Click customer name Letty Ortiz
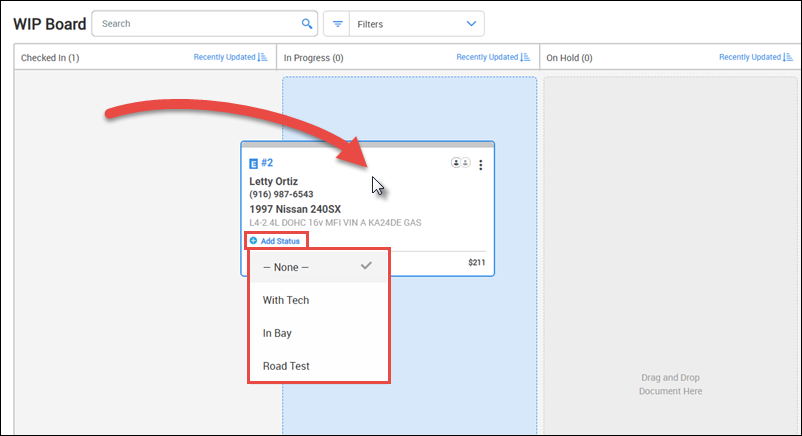Screen dimensions: 802x436 coord(273,181)
